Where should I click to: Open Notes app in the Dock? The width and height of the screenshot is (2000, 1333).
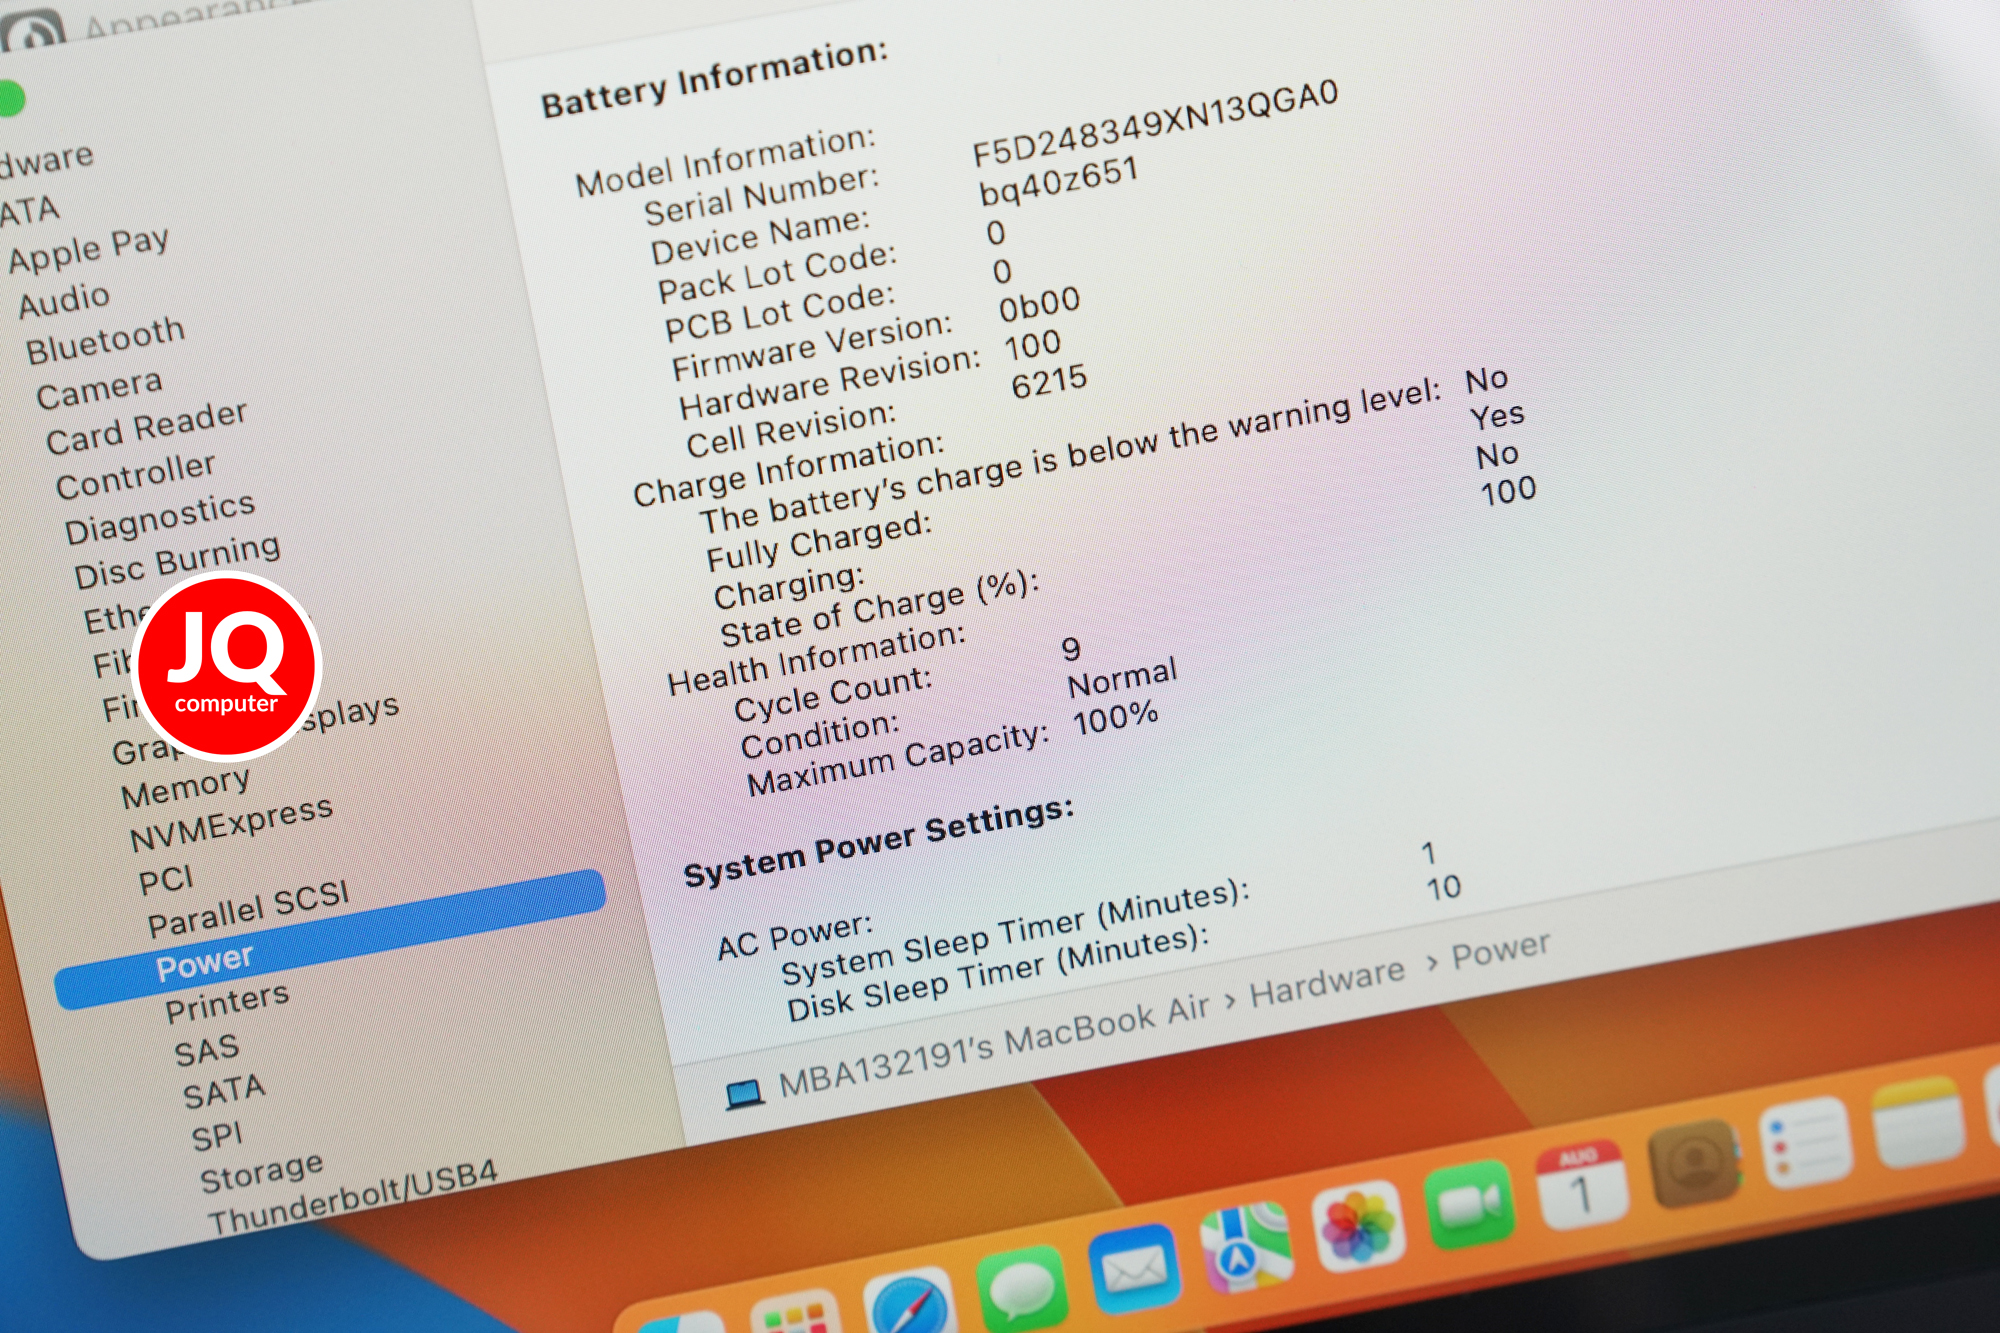(1918, 1121)
